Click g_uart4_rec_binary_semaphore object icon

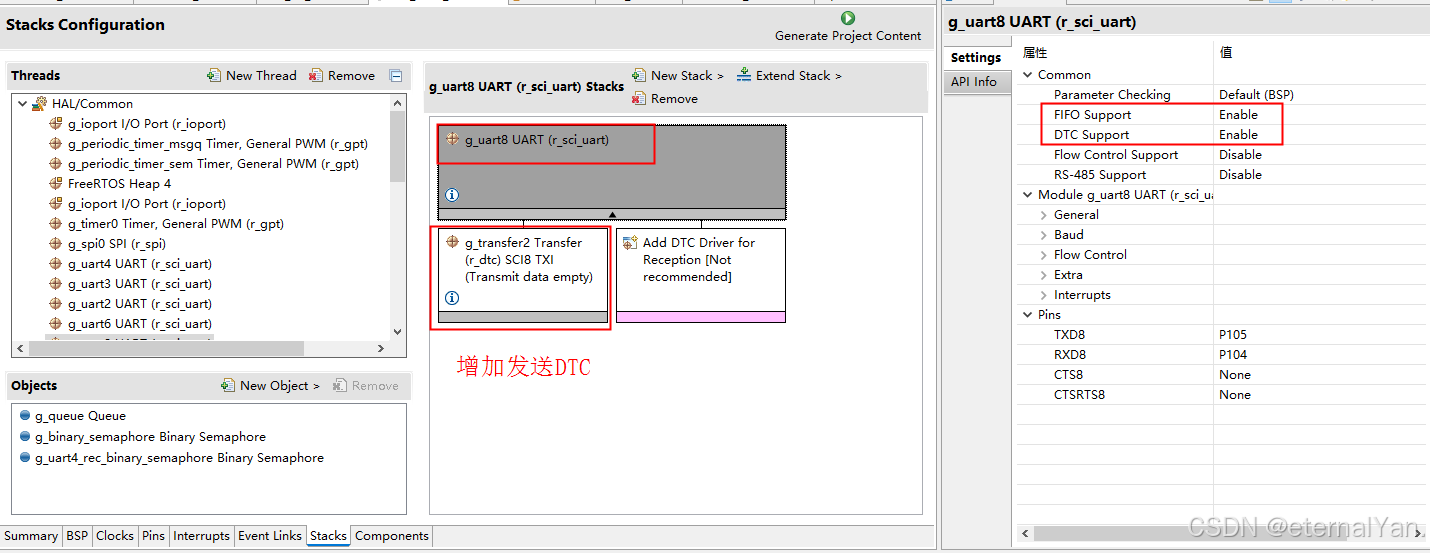pos(25,457)
